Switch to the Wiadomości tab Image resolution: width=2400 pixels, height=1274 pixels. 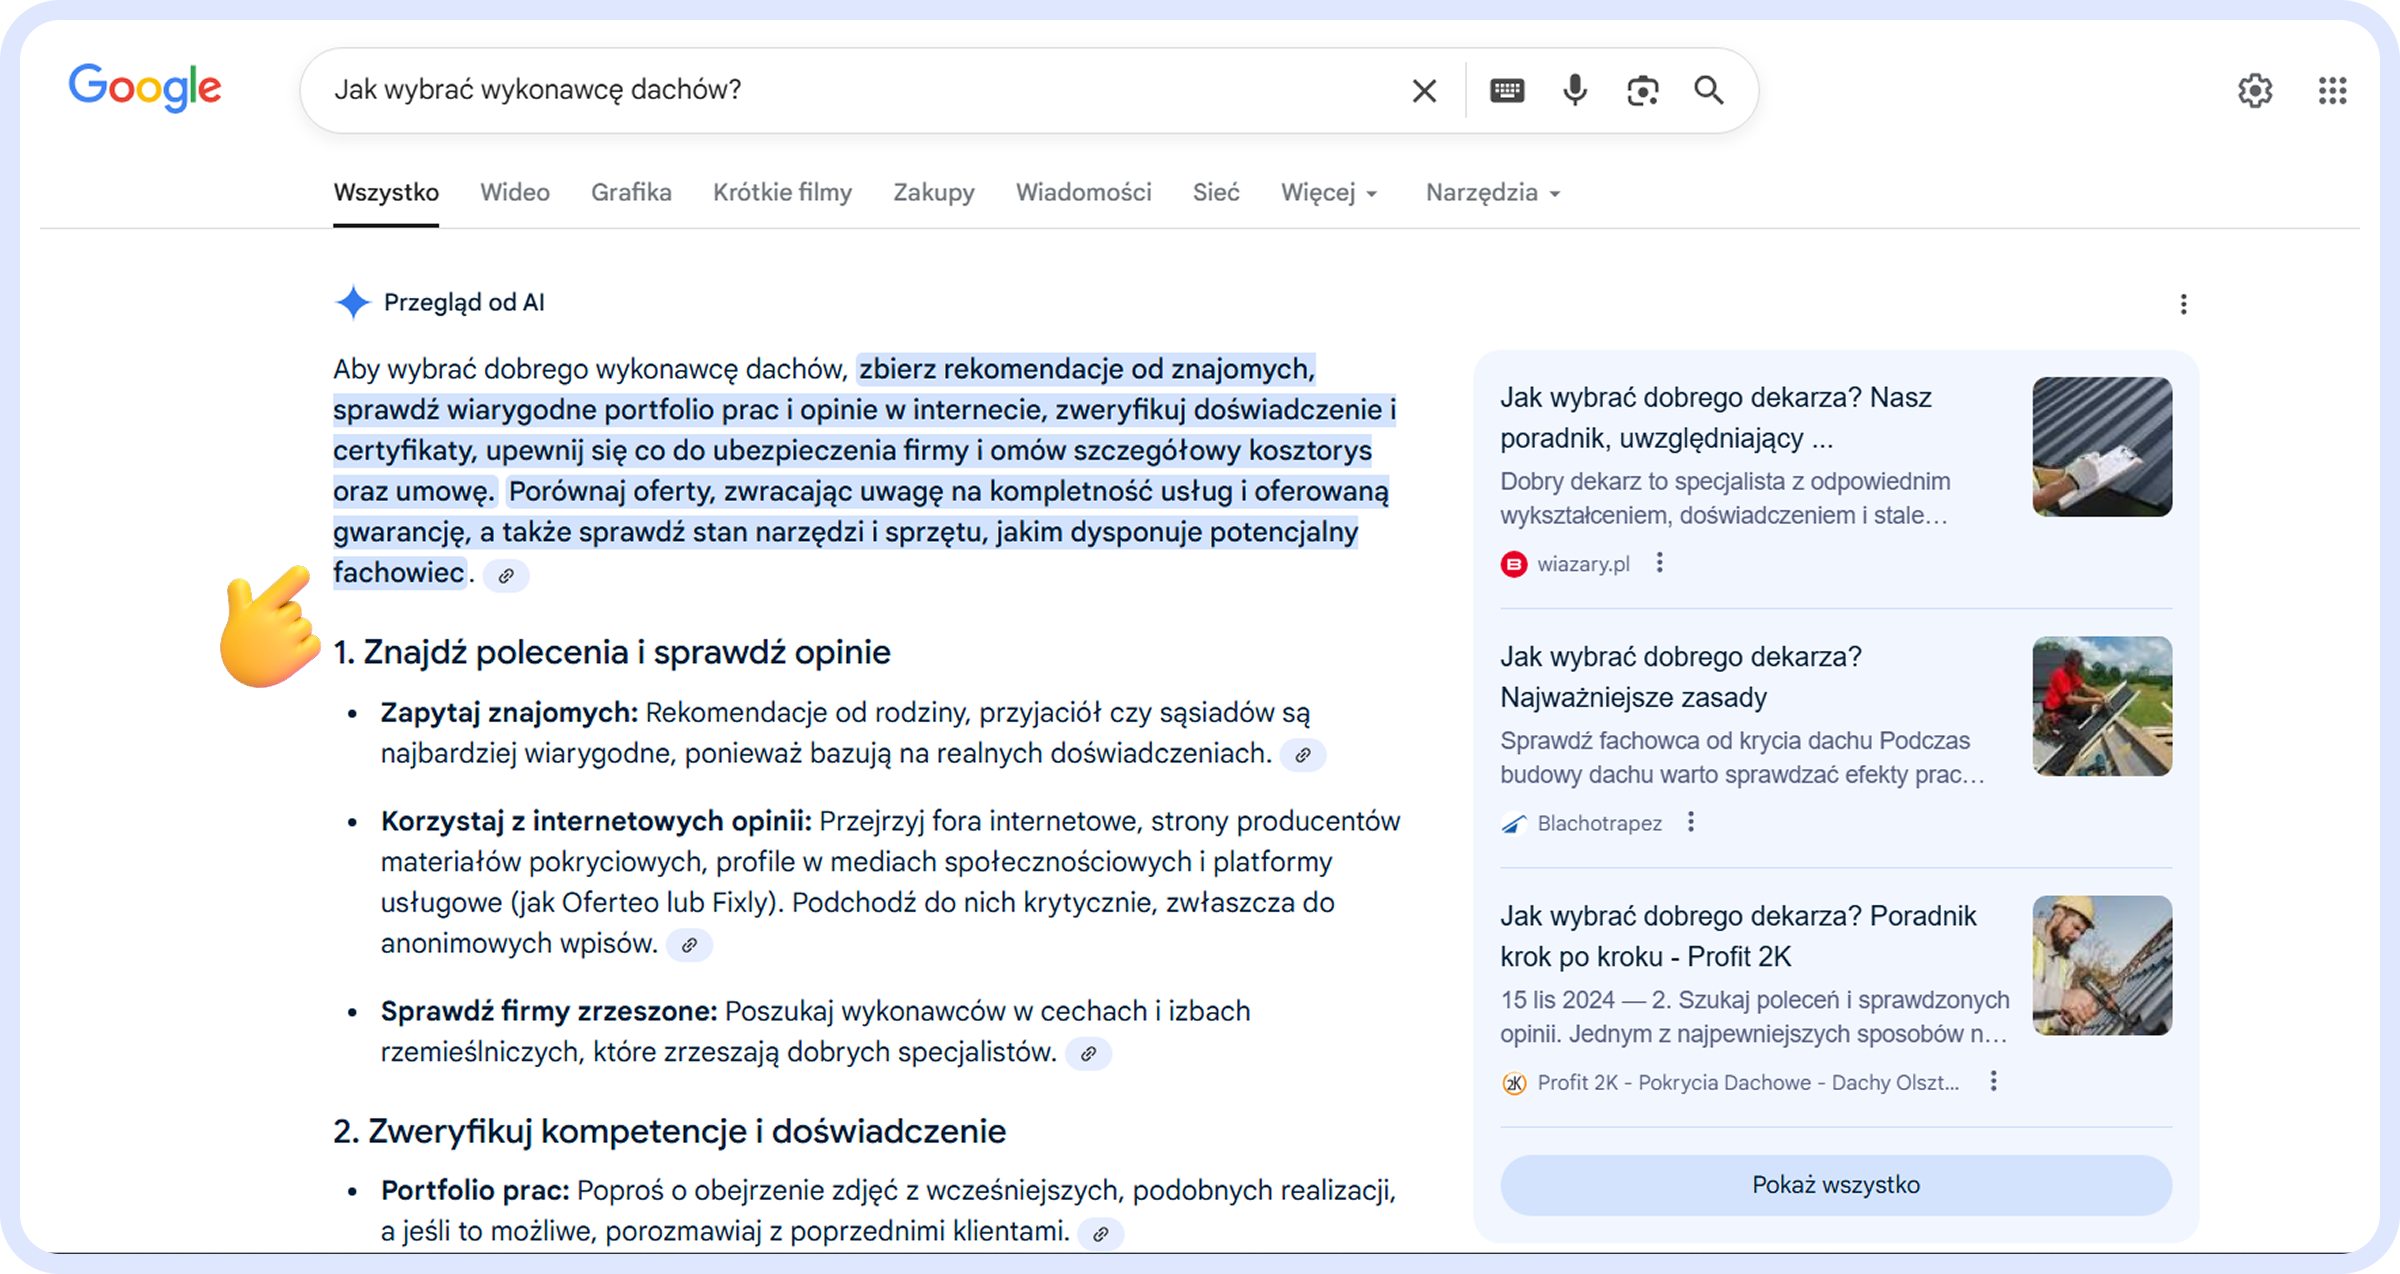[x=1083, y=193]
